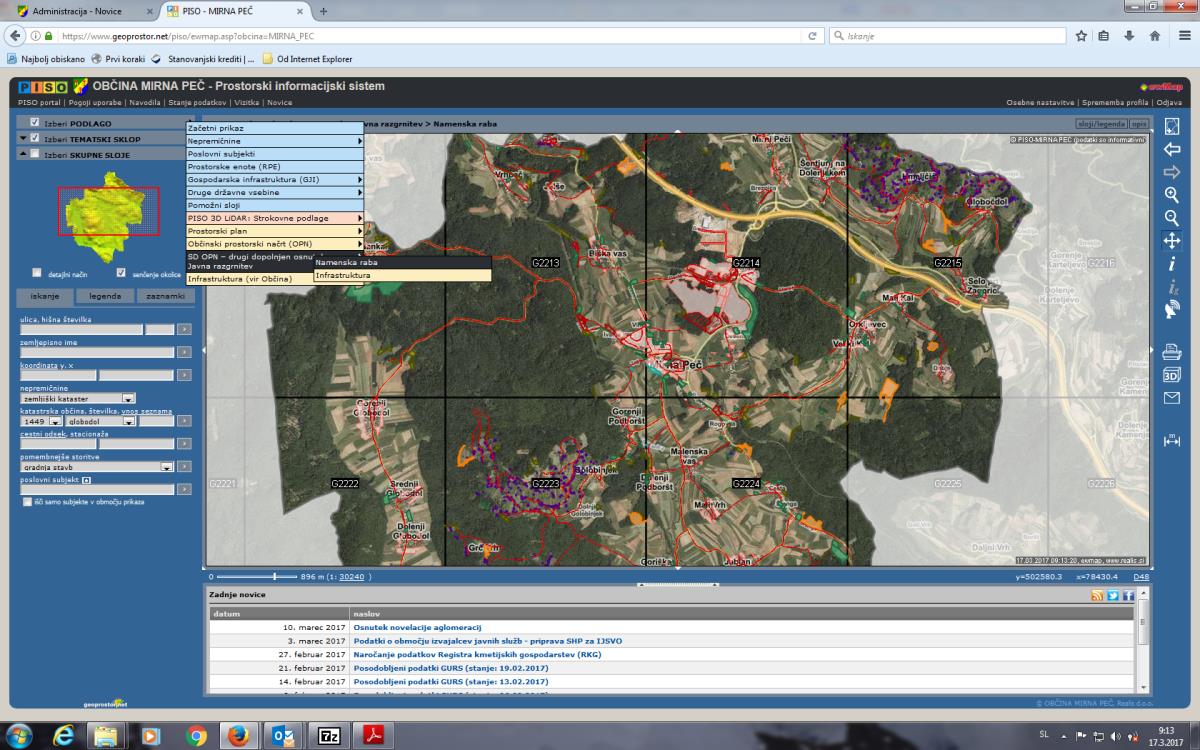Open the 3D view tool
Image resolution: width=1200 pixels, height=750 pixels.
tap(1172, 375)
